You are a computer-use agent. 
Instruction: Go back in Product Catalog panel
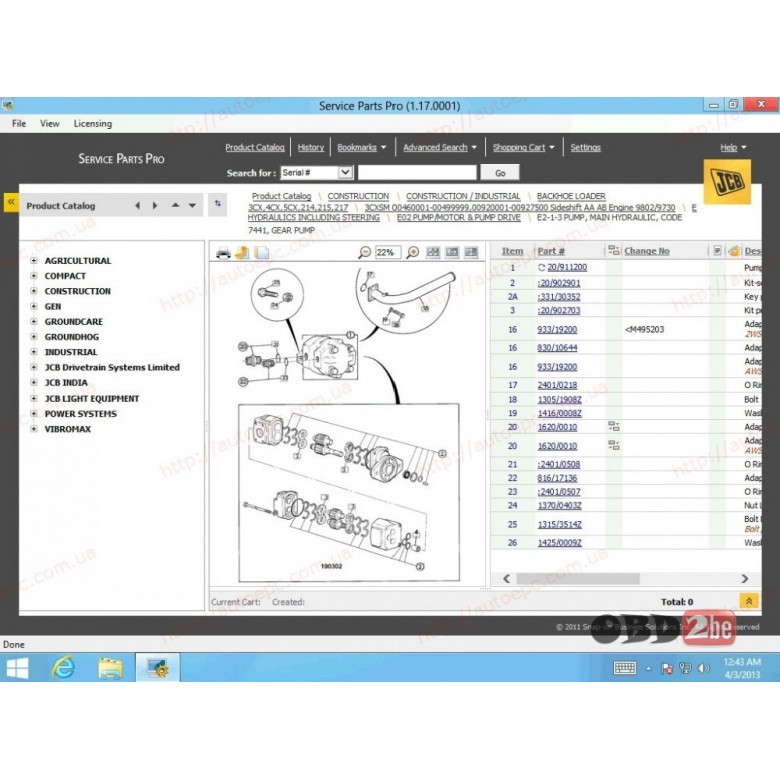[x=137, y=205]
